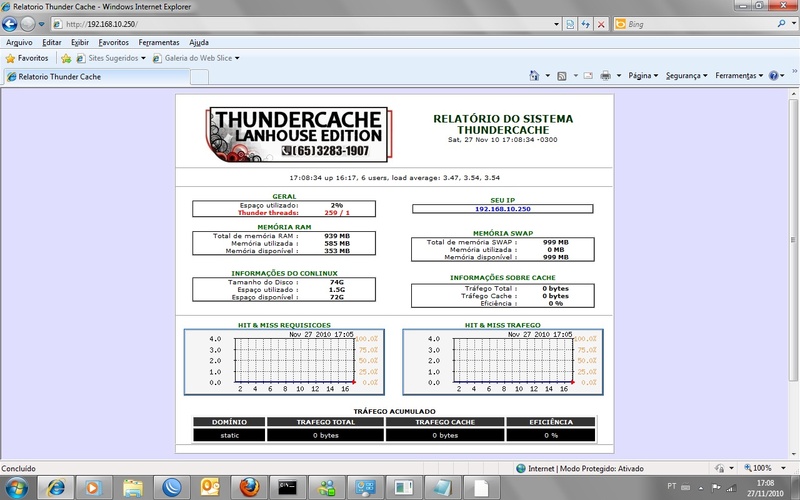Click Internet Modo Protegido status bar zone

(x=580, y=468)
